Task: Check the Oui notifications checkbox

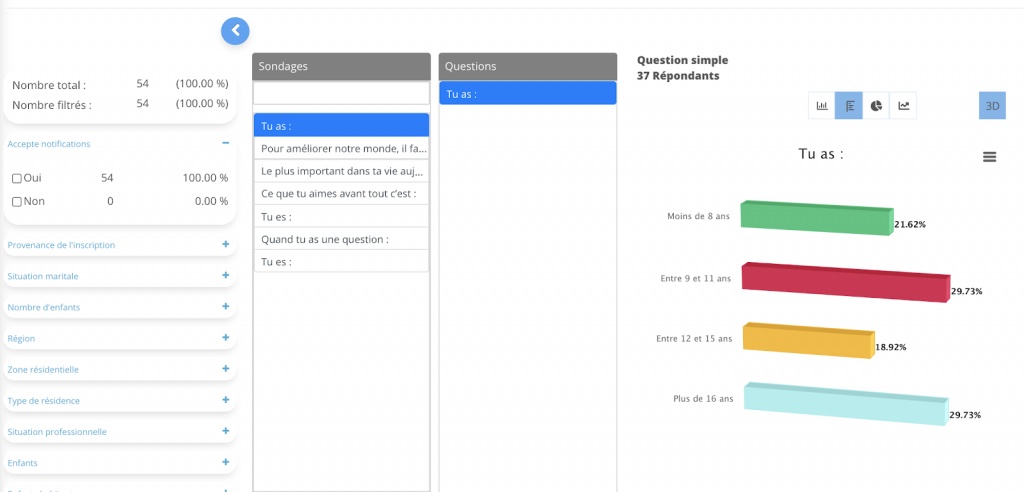Action: click(17, 178)
